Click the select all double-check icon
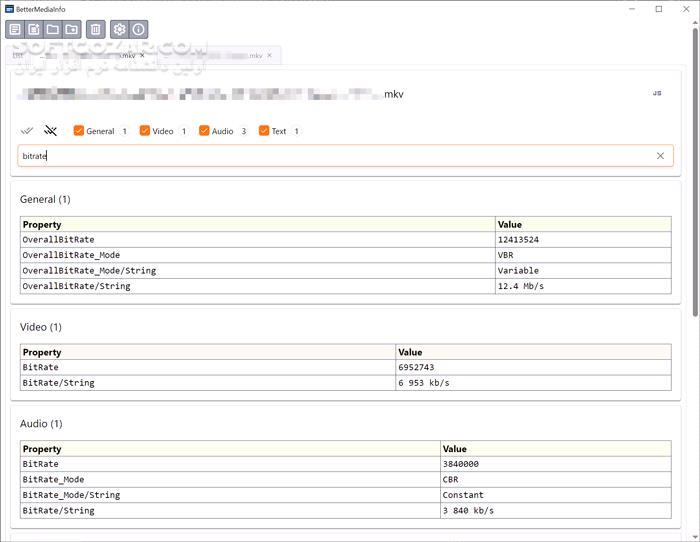 point(28,131)
